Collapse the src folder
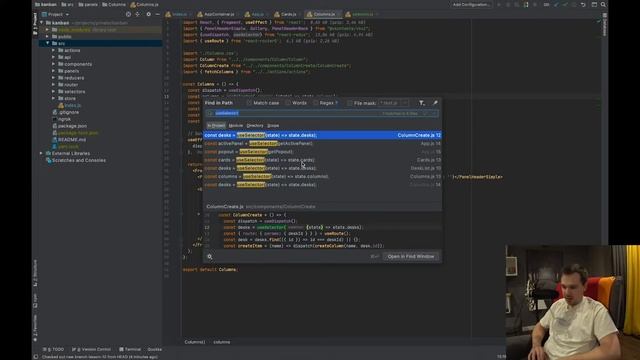The image size is (640, 360). click(47, 43)
